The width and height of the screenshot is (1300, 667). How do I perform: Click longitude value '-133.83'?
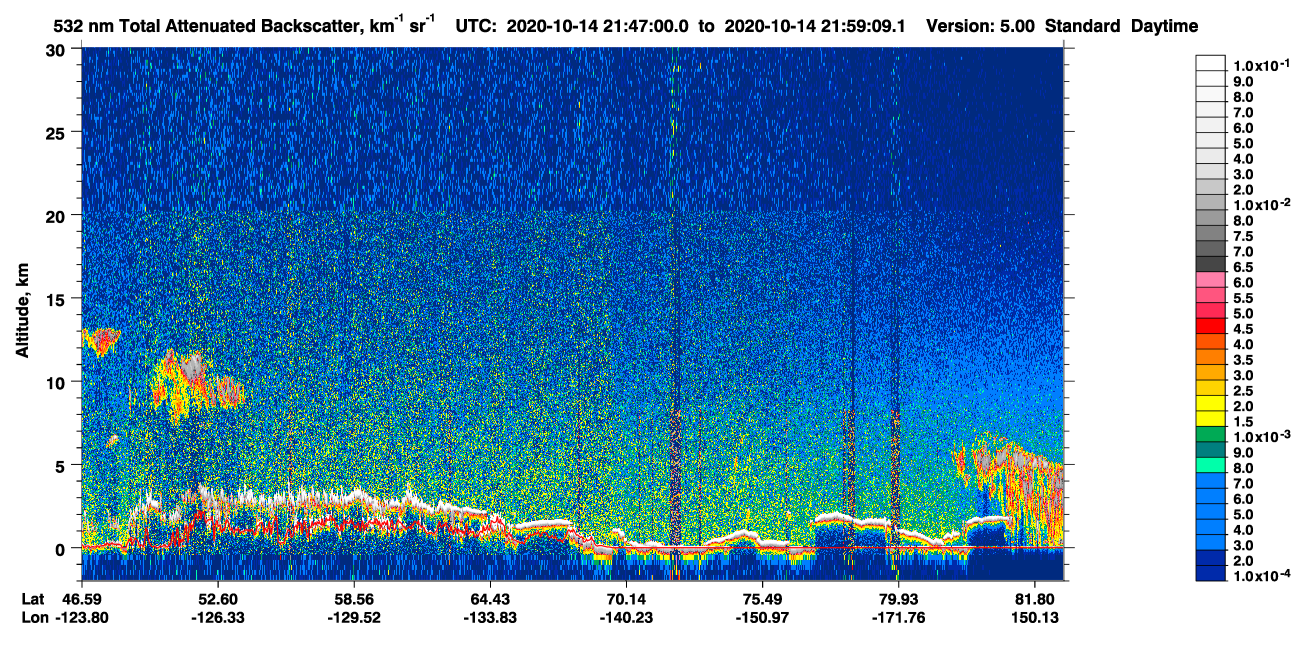coord(490,618)
